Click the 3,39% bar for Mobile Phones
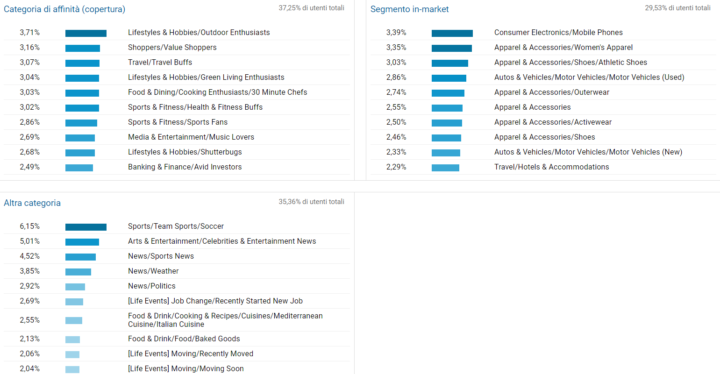The width and height of the screenshot is (720, 374). click(452, 33)
